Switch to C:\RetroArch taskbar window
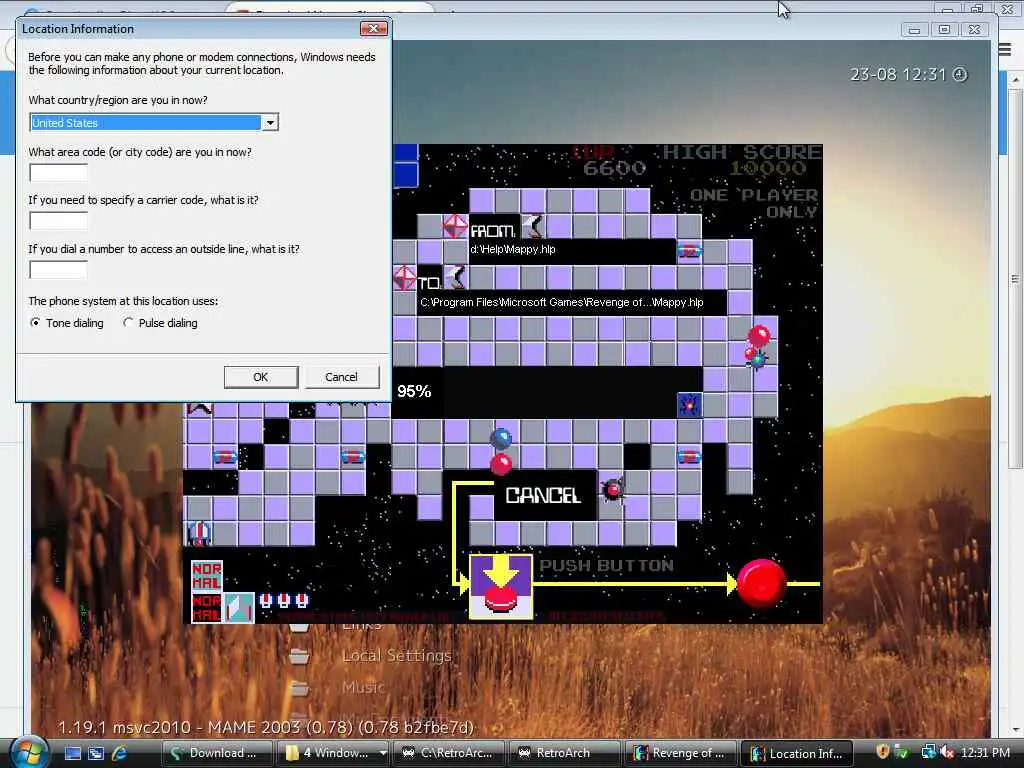 pos(449,753)
